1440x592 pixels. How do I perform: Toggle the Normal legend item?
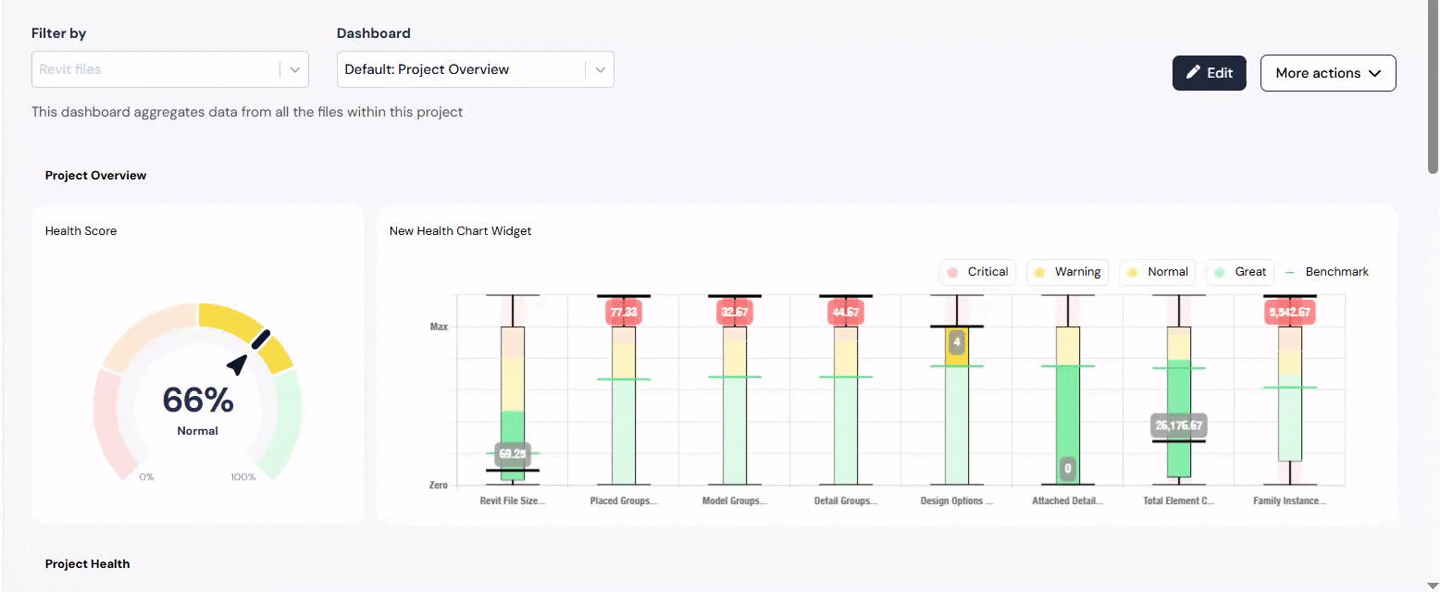point(1157,272)
